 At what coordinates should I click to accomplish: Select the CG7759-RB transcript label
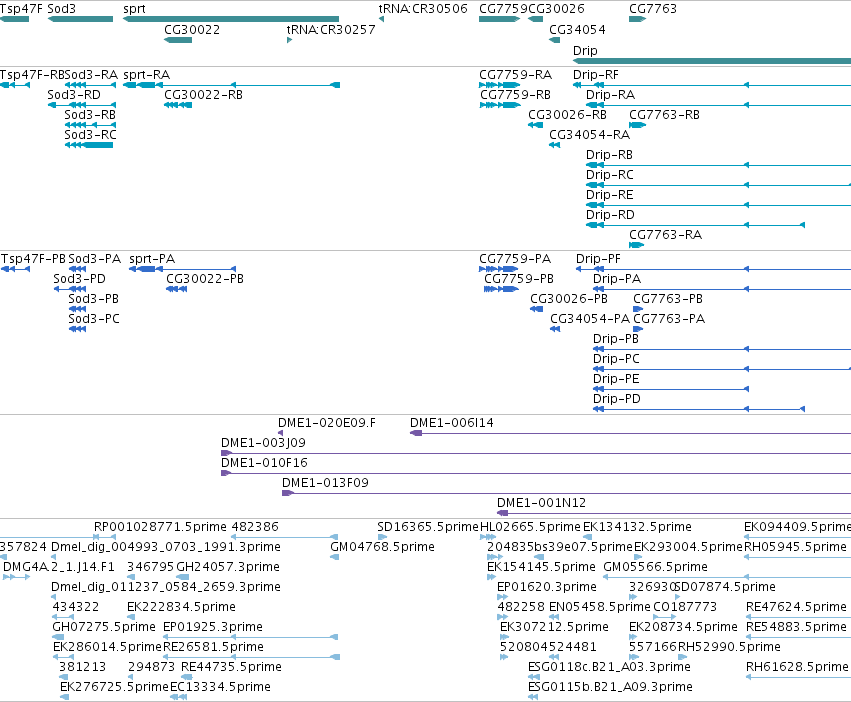click(x=516, y=94)
